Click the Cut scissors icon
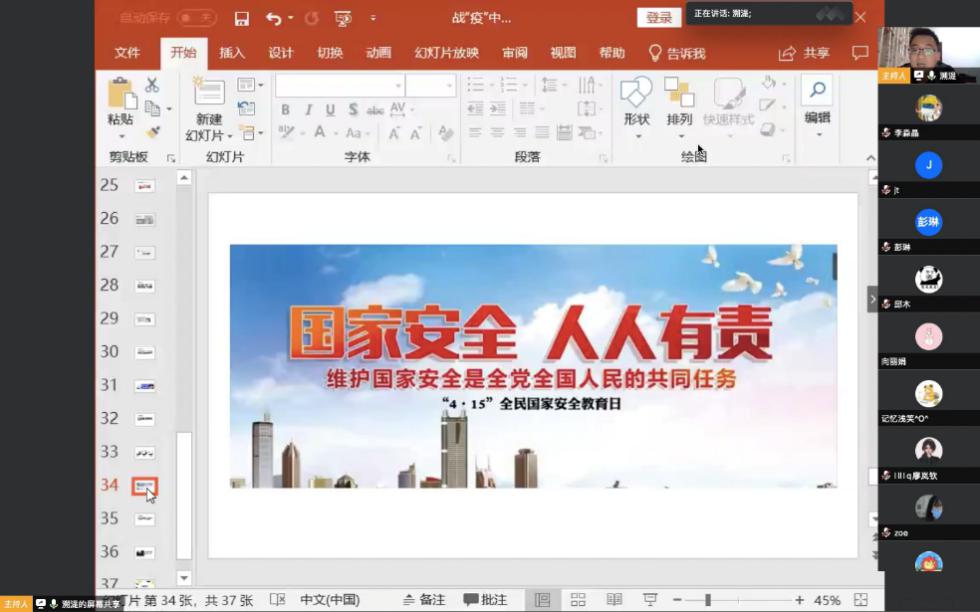The image size is (980, 612). tap(152, 85)
